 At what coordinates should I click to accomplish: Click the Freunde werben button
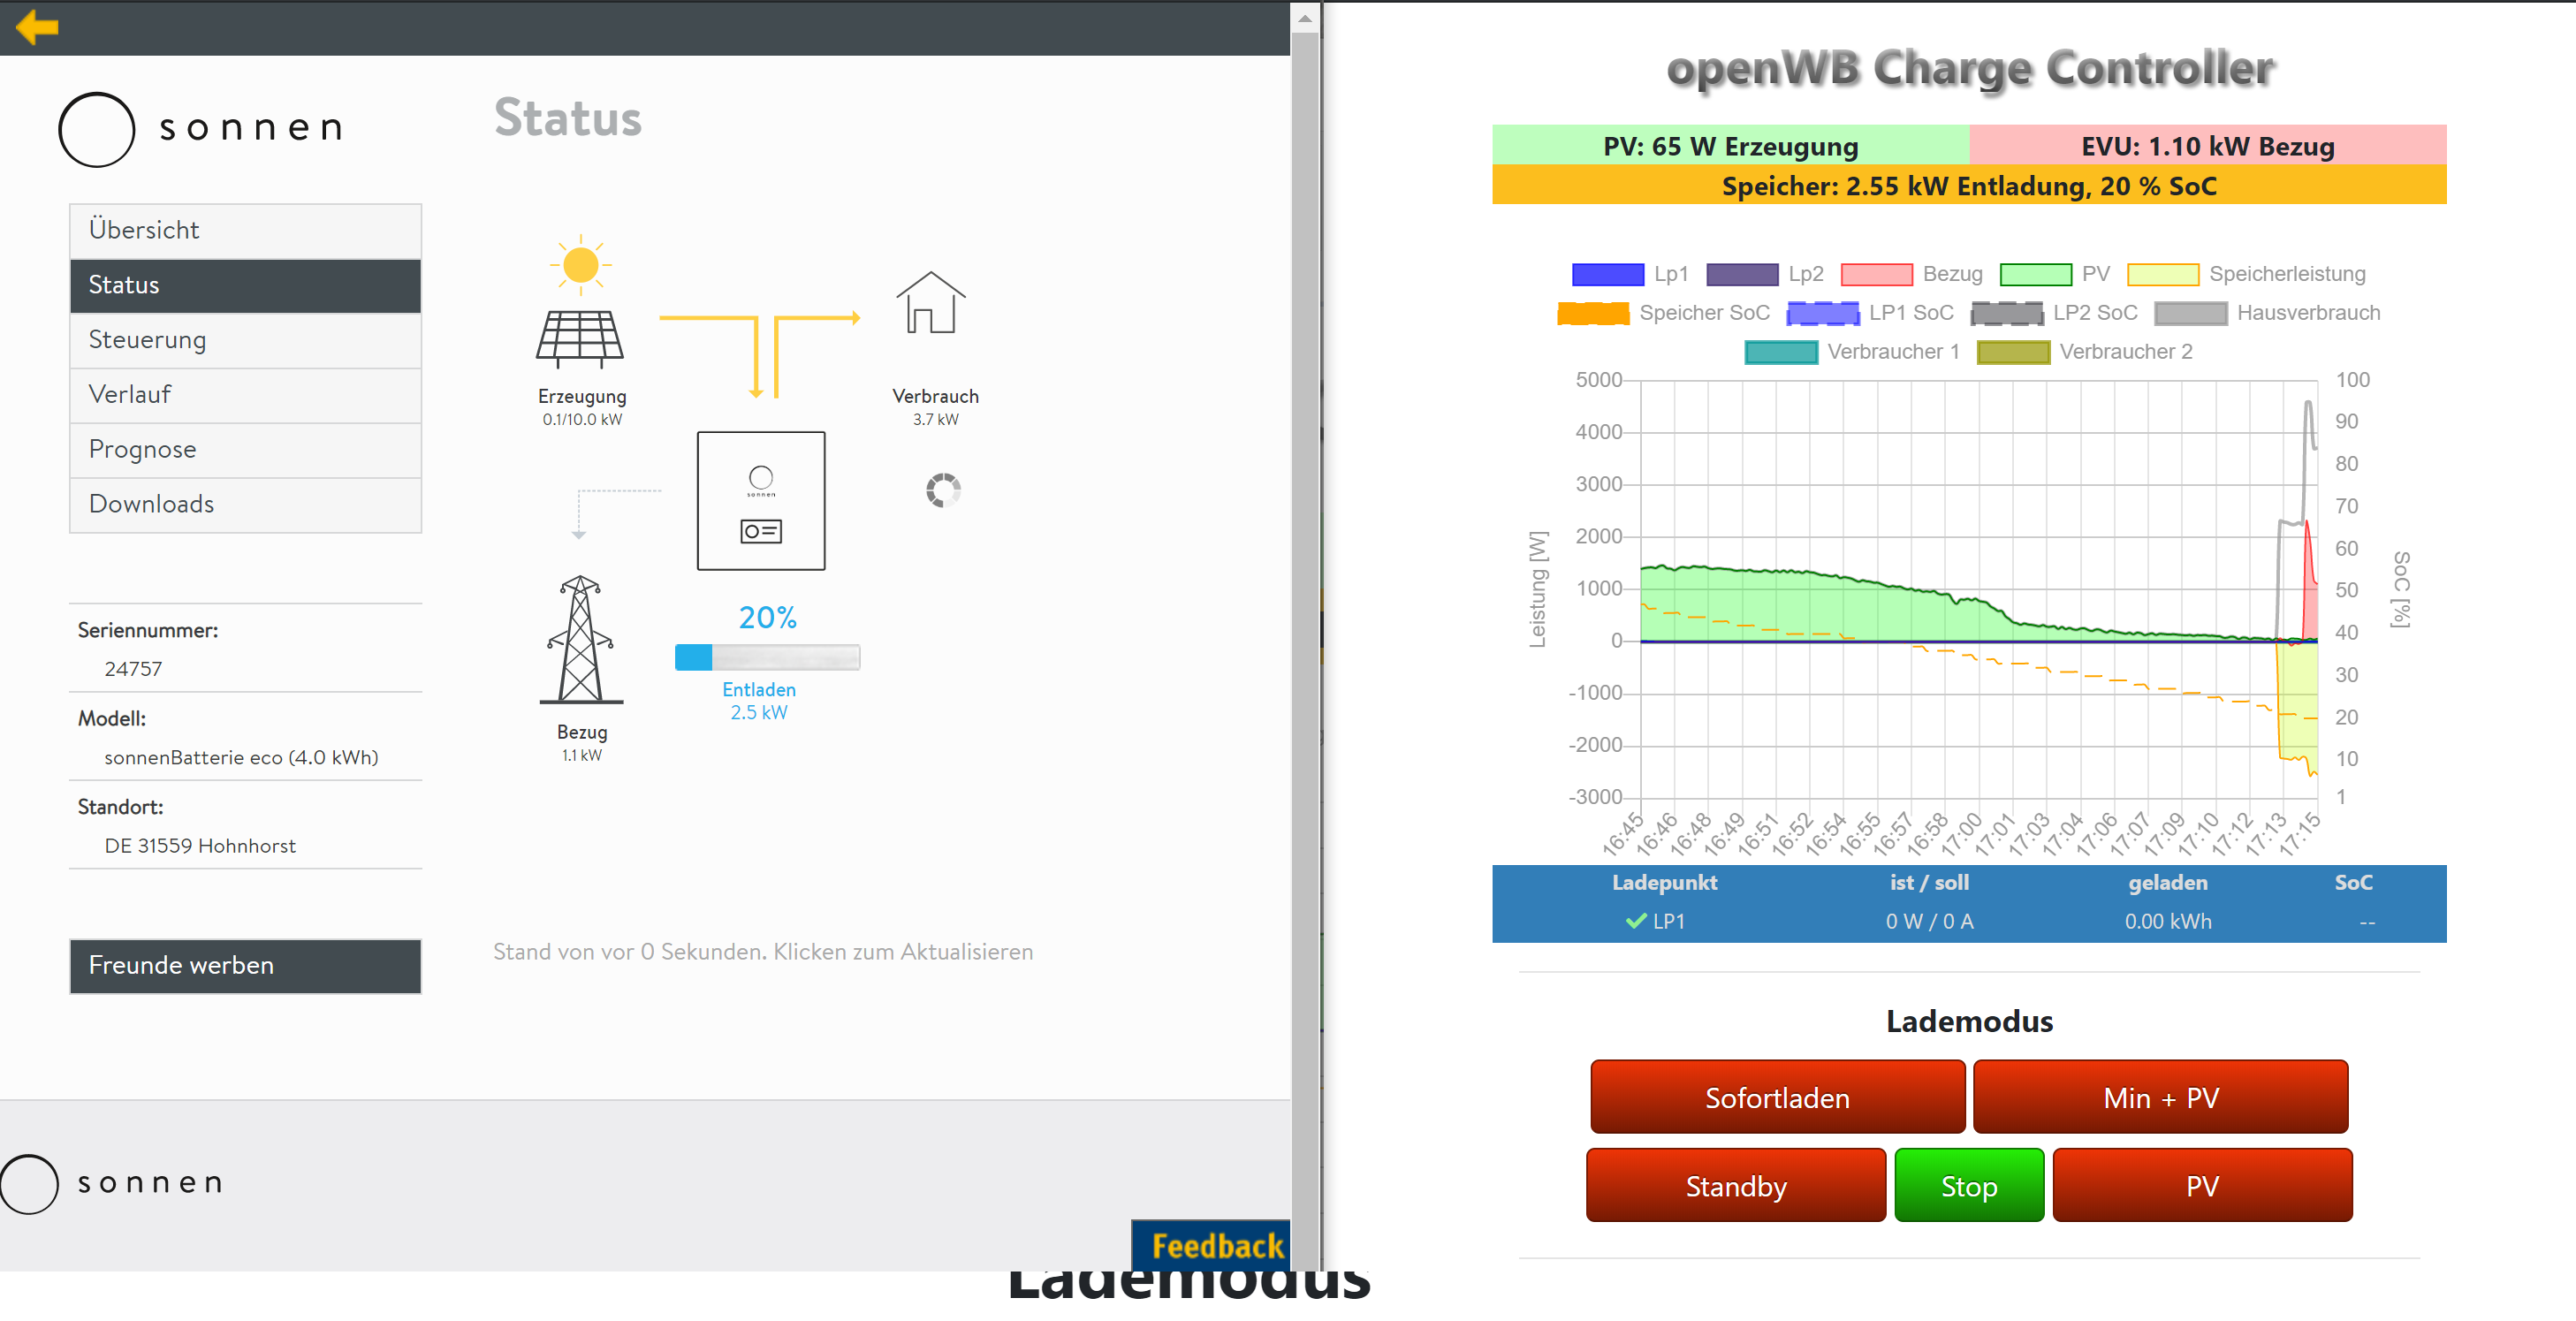click(x=245, y=965)
